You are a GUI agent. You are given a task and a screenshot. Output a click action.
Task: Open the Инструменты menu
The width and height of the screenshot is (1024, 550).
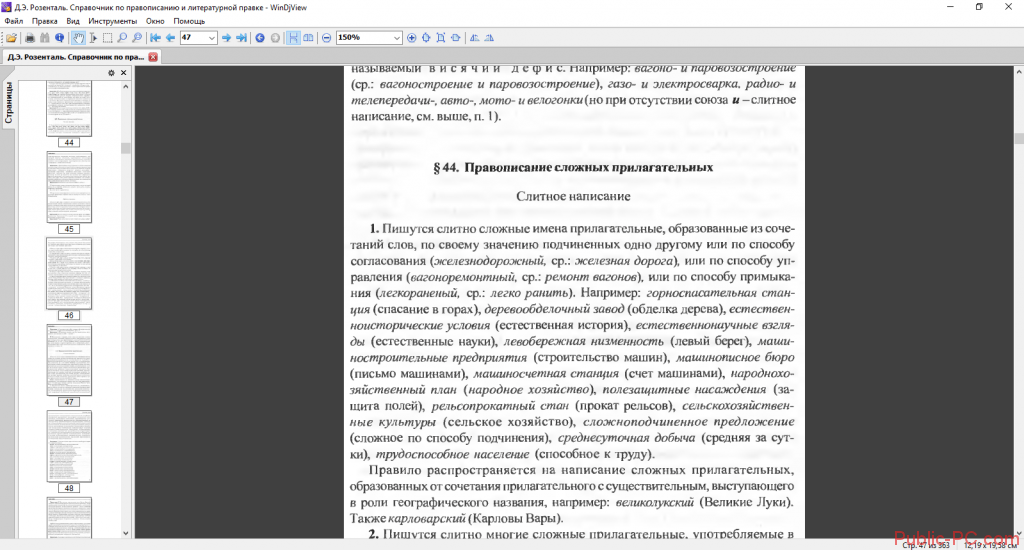[x=112, y=21]
